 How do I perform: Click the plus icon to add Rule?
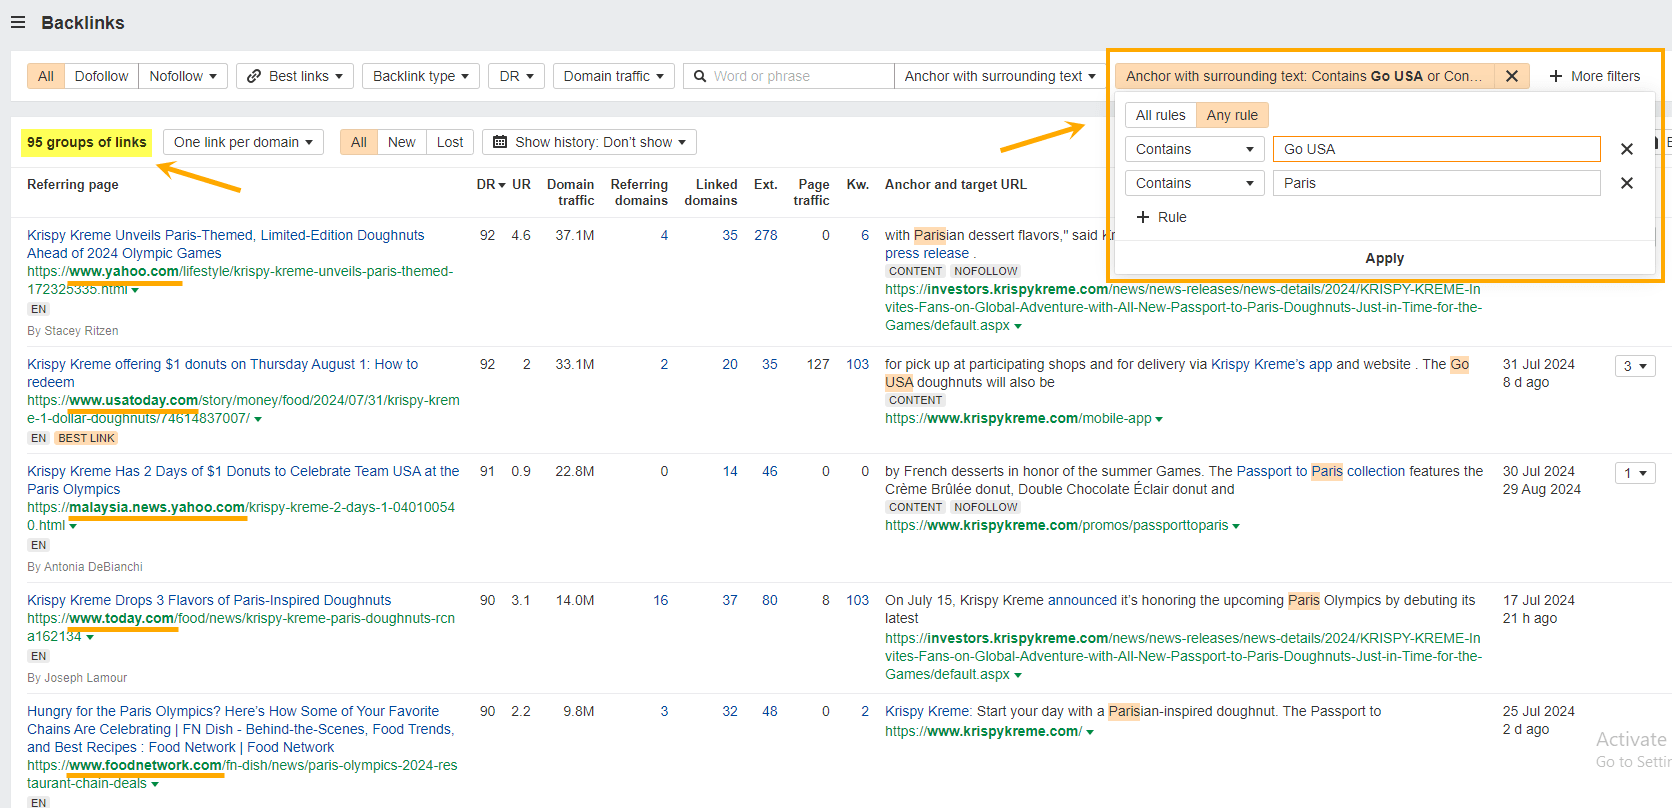[1143, 217]
